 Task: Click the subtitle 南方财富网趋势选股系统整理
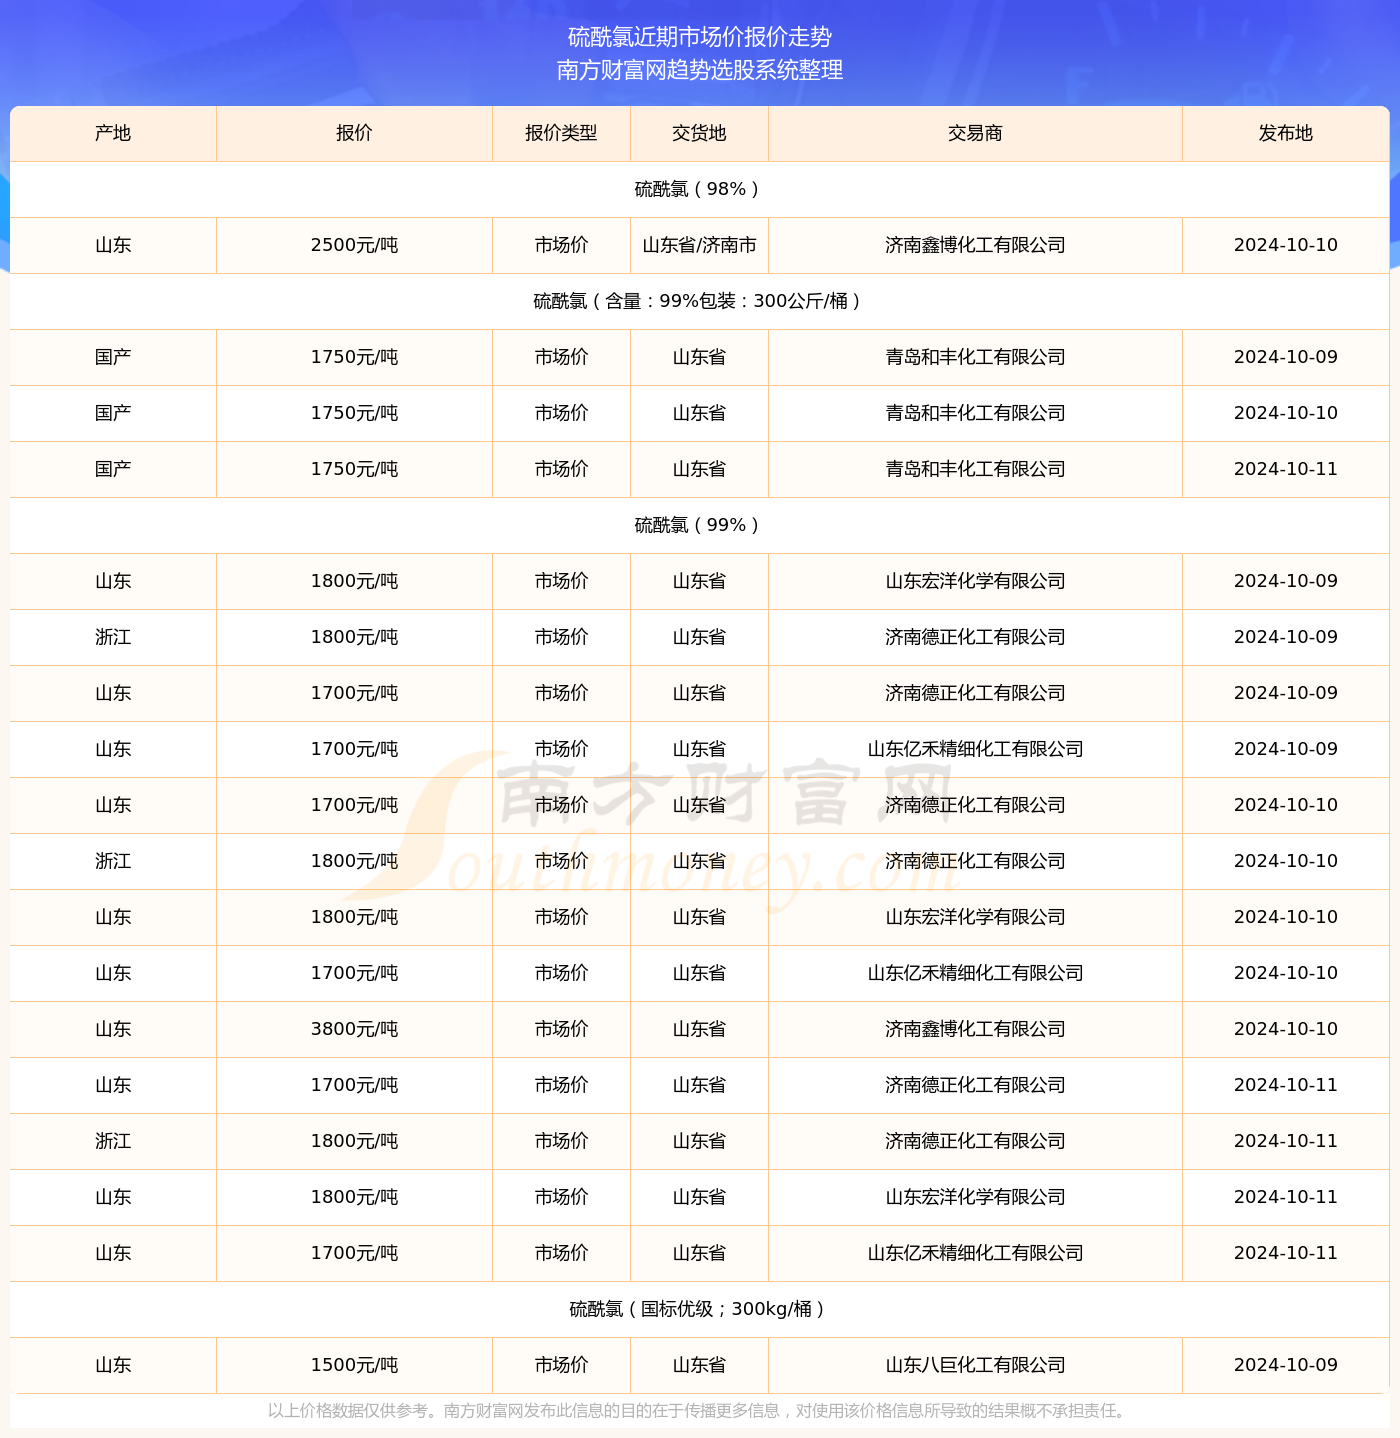pyautogui.click(x=700, y=70)
